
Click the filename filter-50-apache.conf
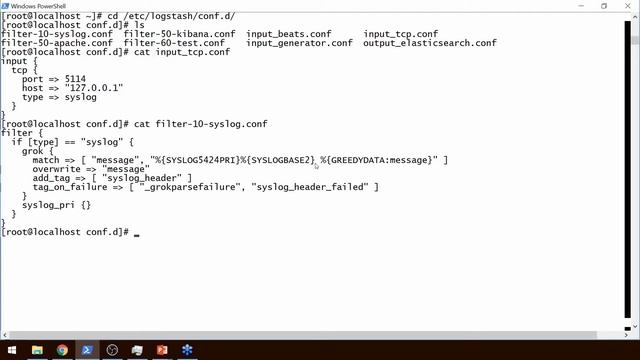point(57,43)
